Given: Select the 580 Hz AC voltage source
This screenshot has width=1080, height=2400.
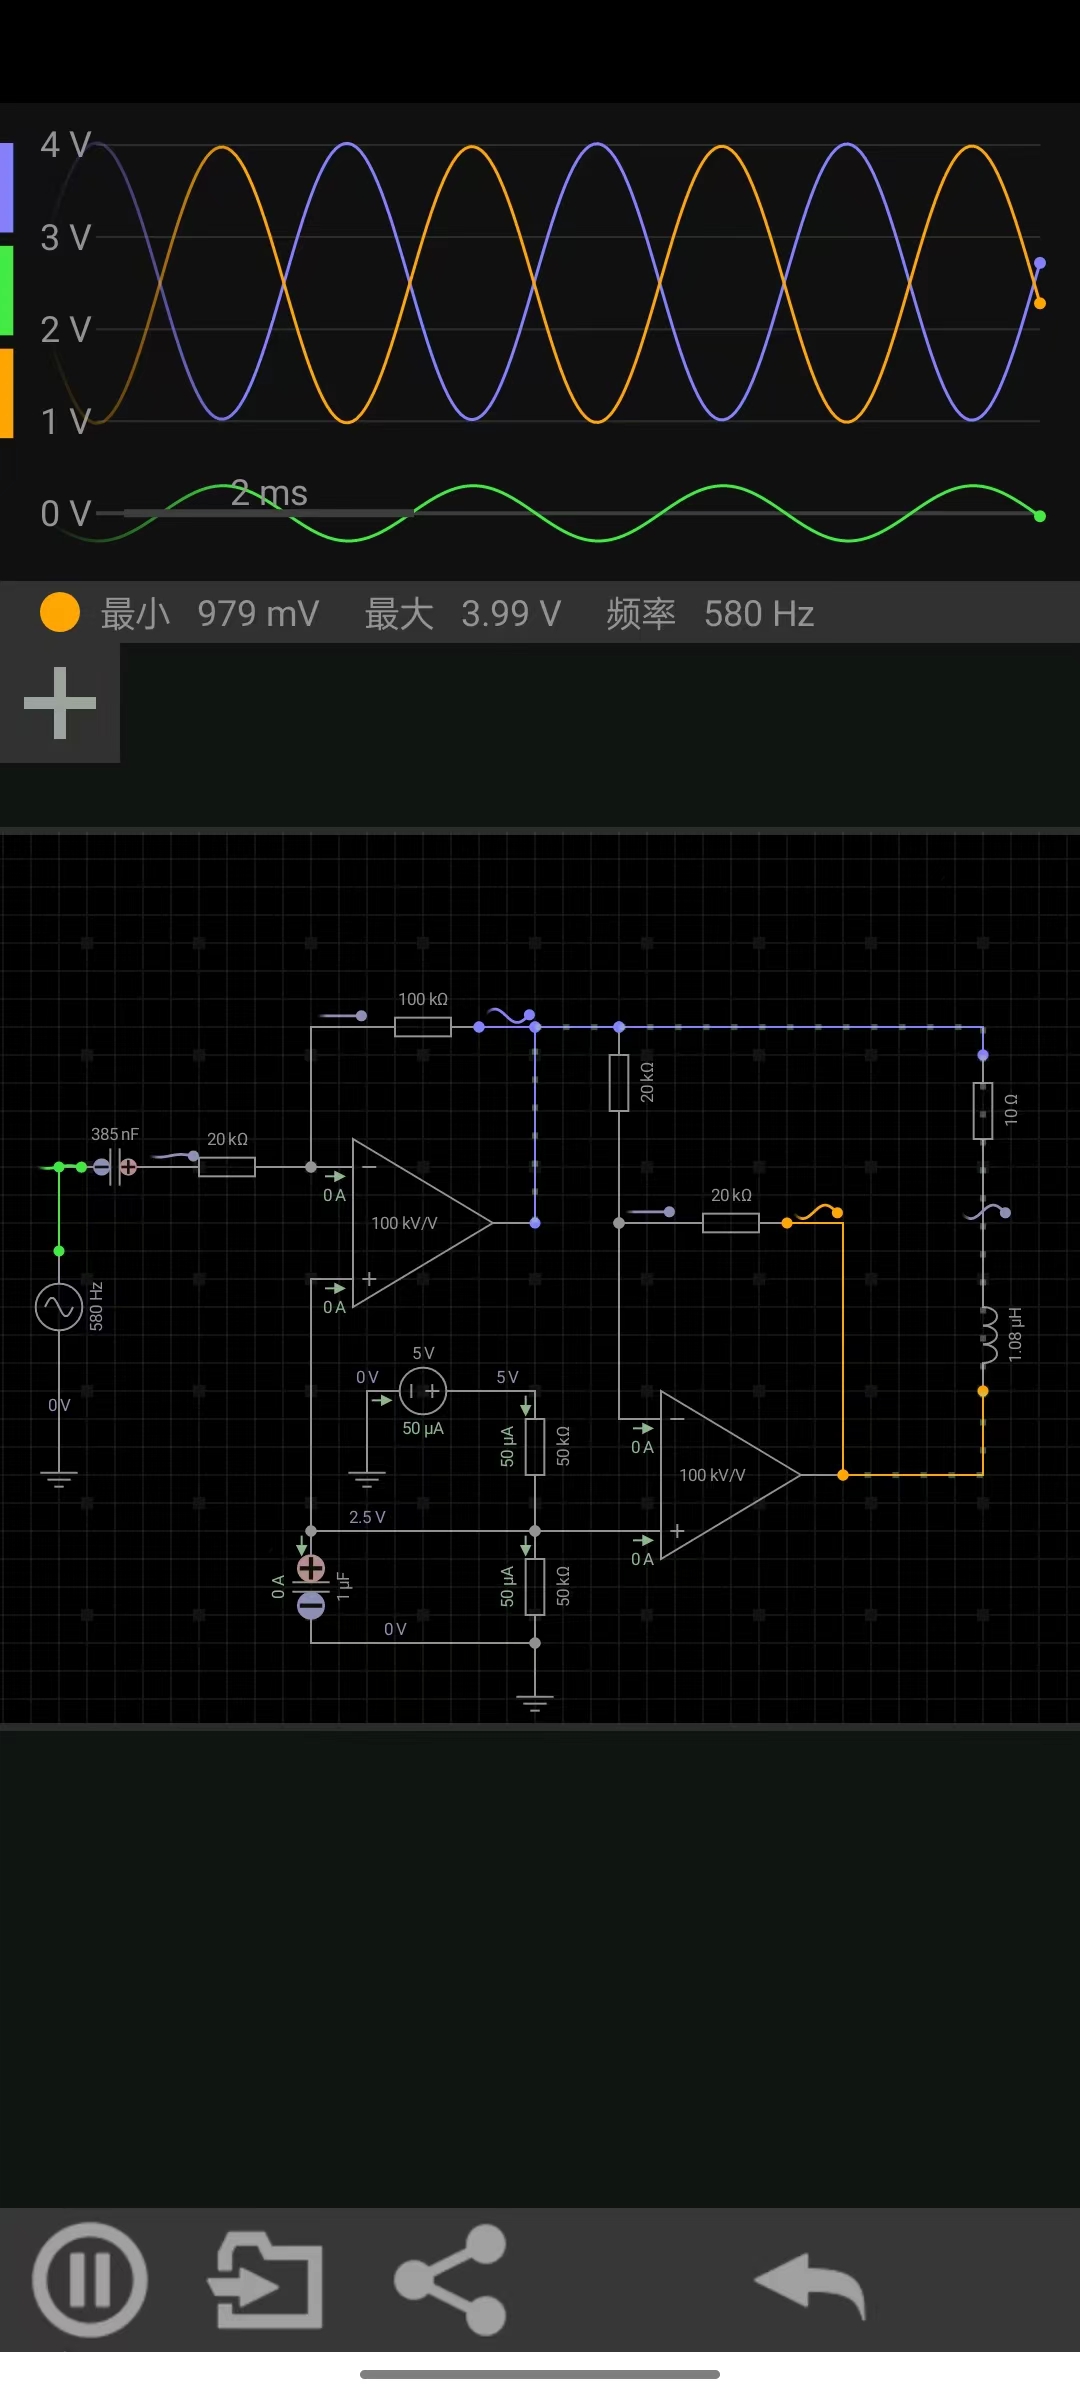Looking at the screenshot, I should coord(59,1307).
